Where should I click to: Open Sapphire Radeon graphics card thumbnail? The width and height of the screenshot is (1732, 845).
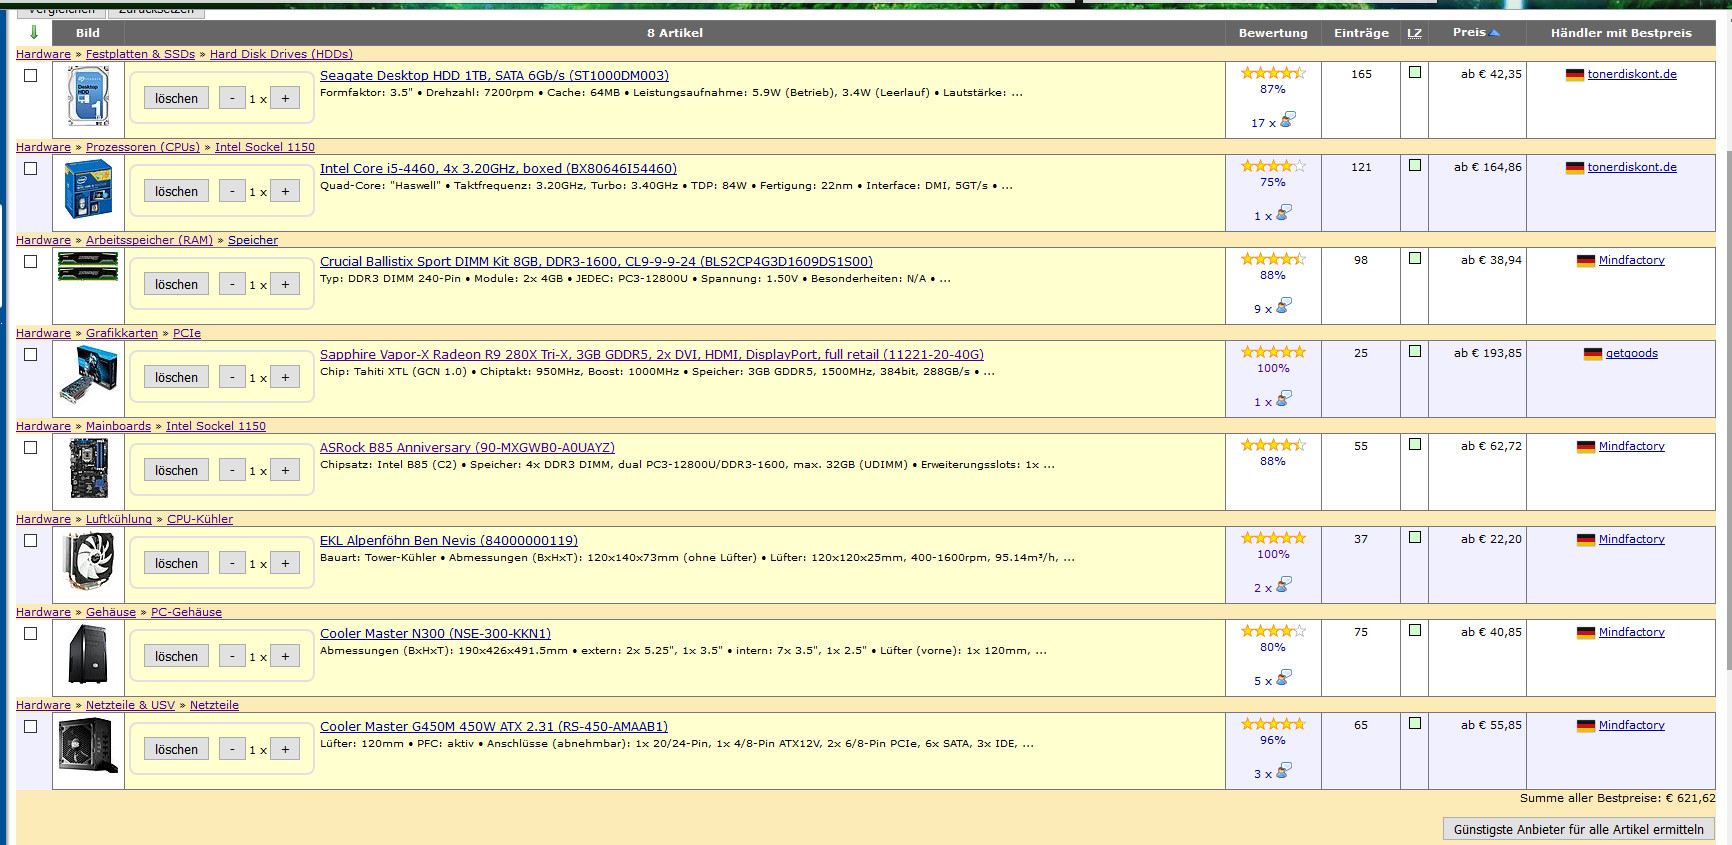pyautogui.click(x=88, y=374)
